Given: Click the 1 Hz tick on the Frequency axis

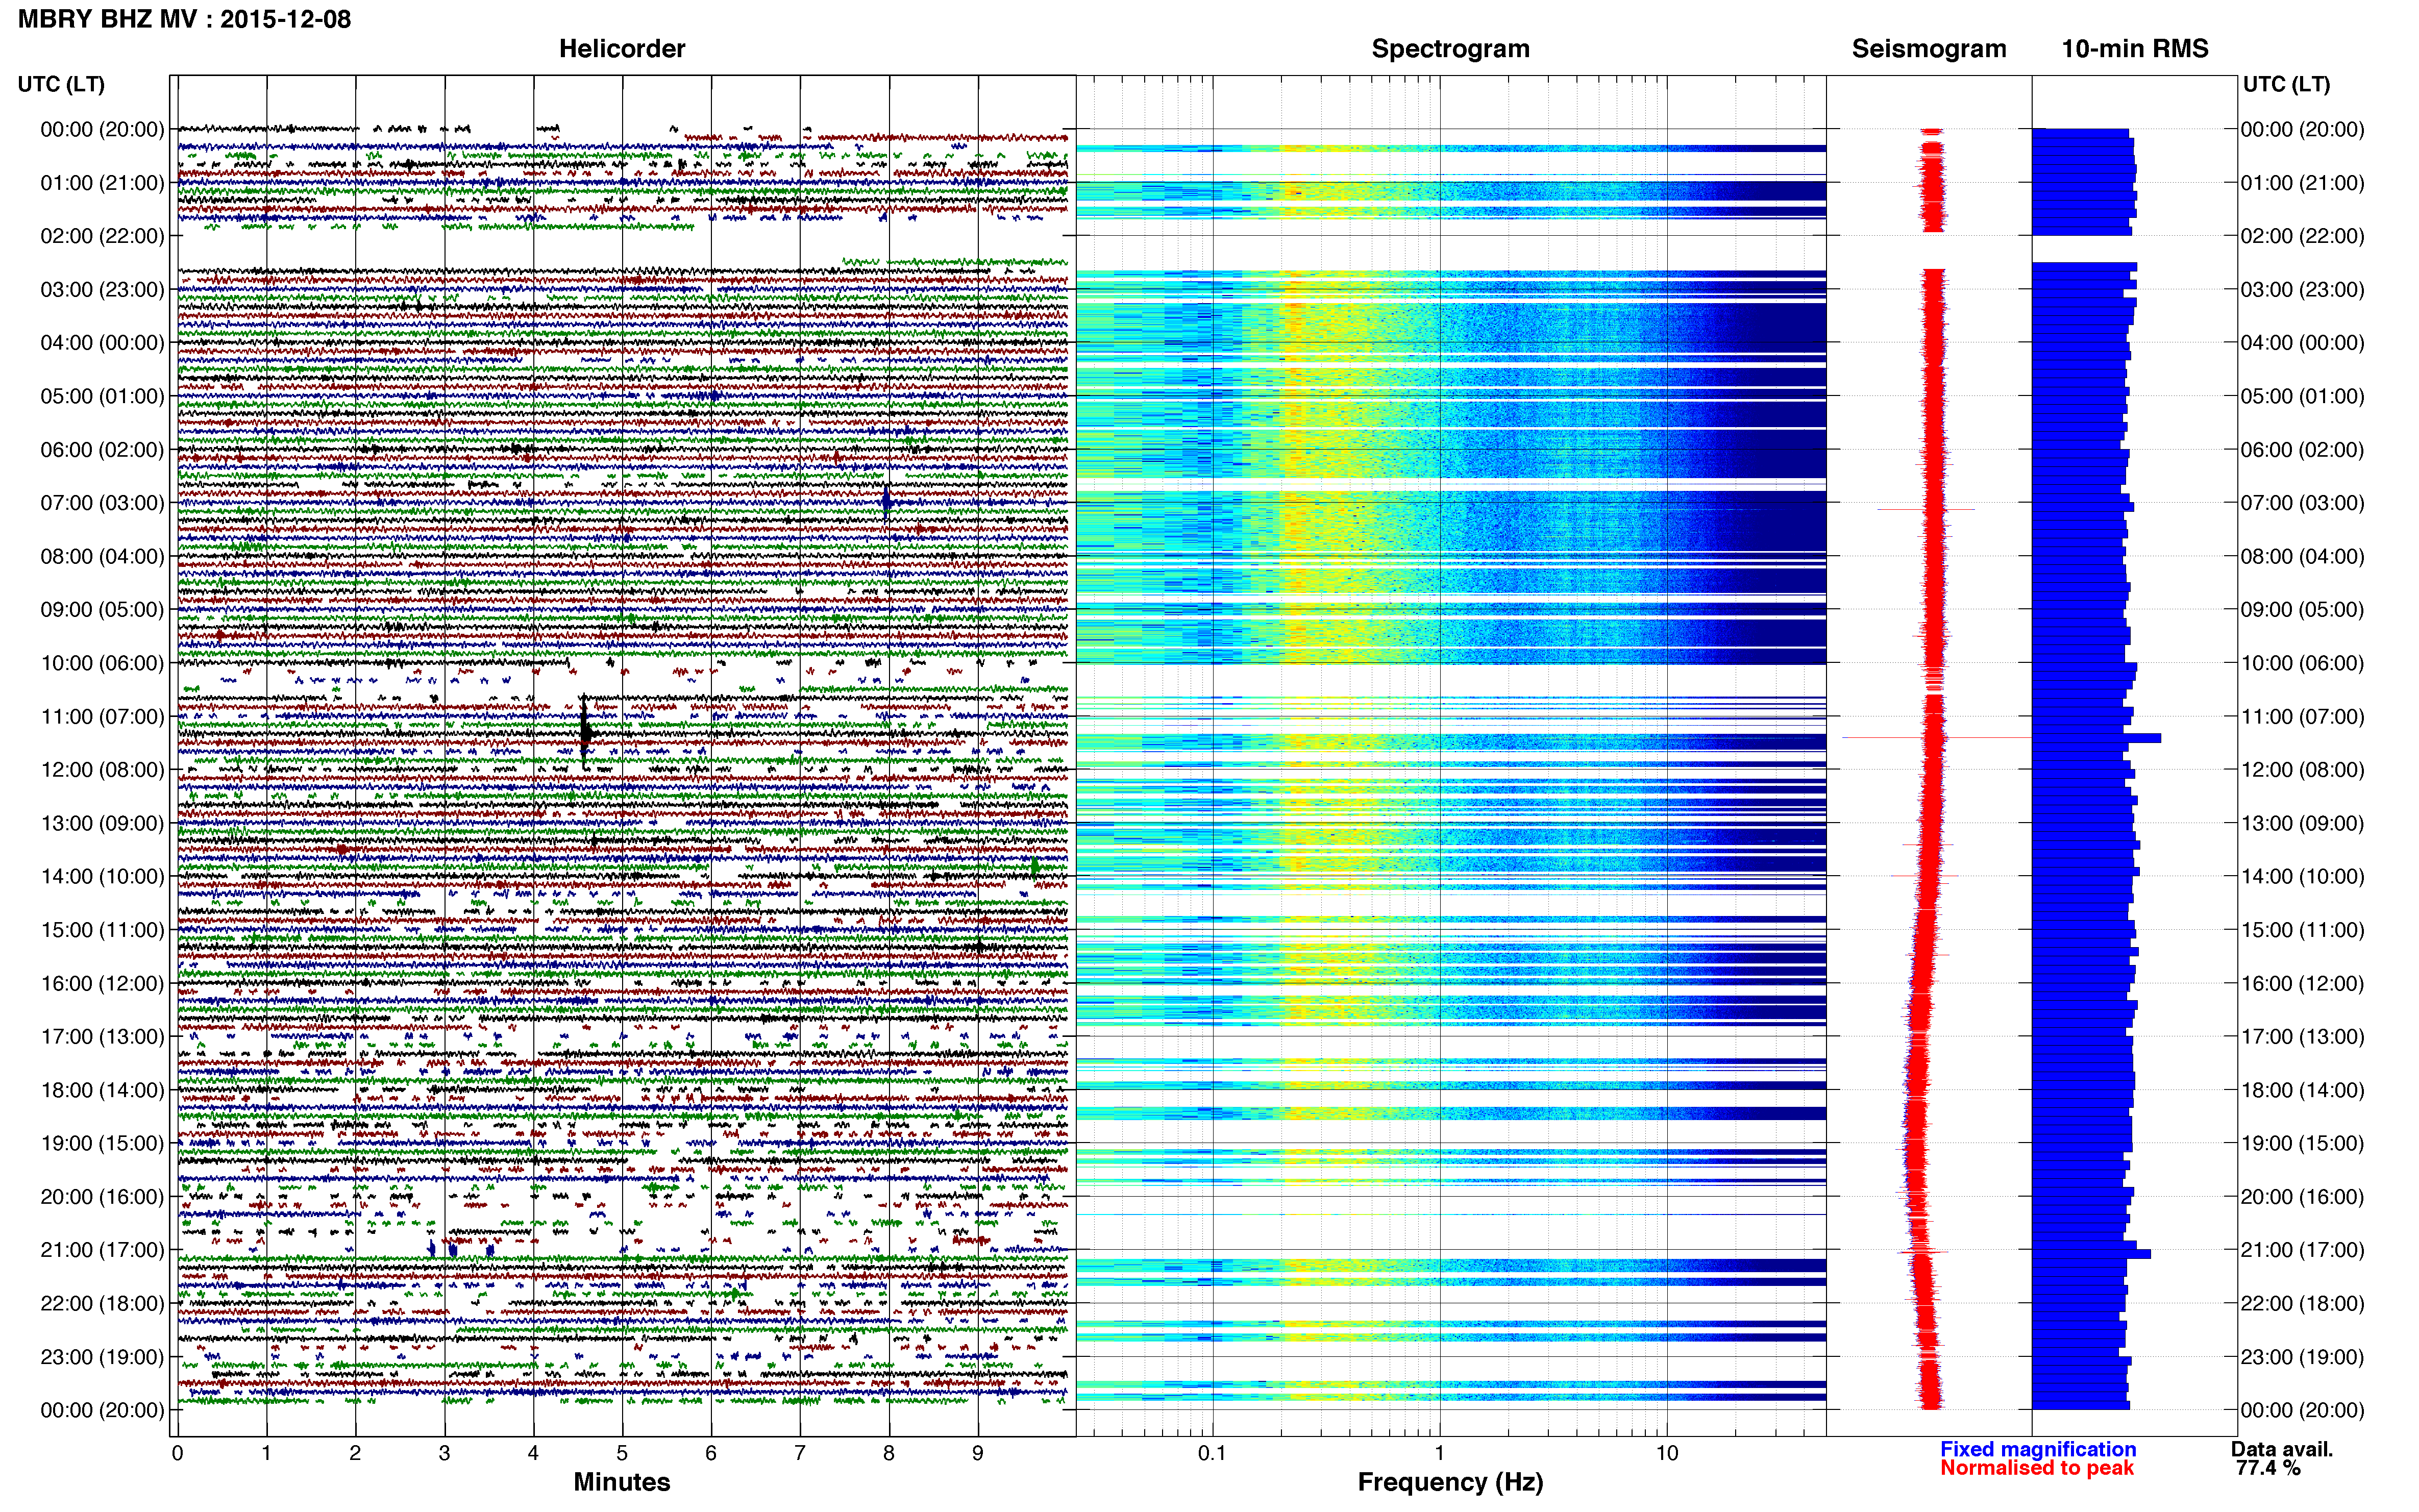Looking at the screenshot, I should click(x=1439, y=1453).
